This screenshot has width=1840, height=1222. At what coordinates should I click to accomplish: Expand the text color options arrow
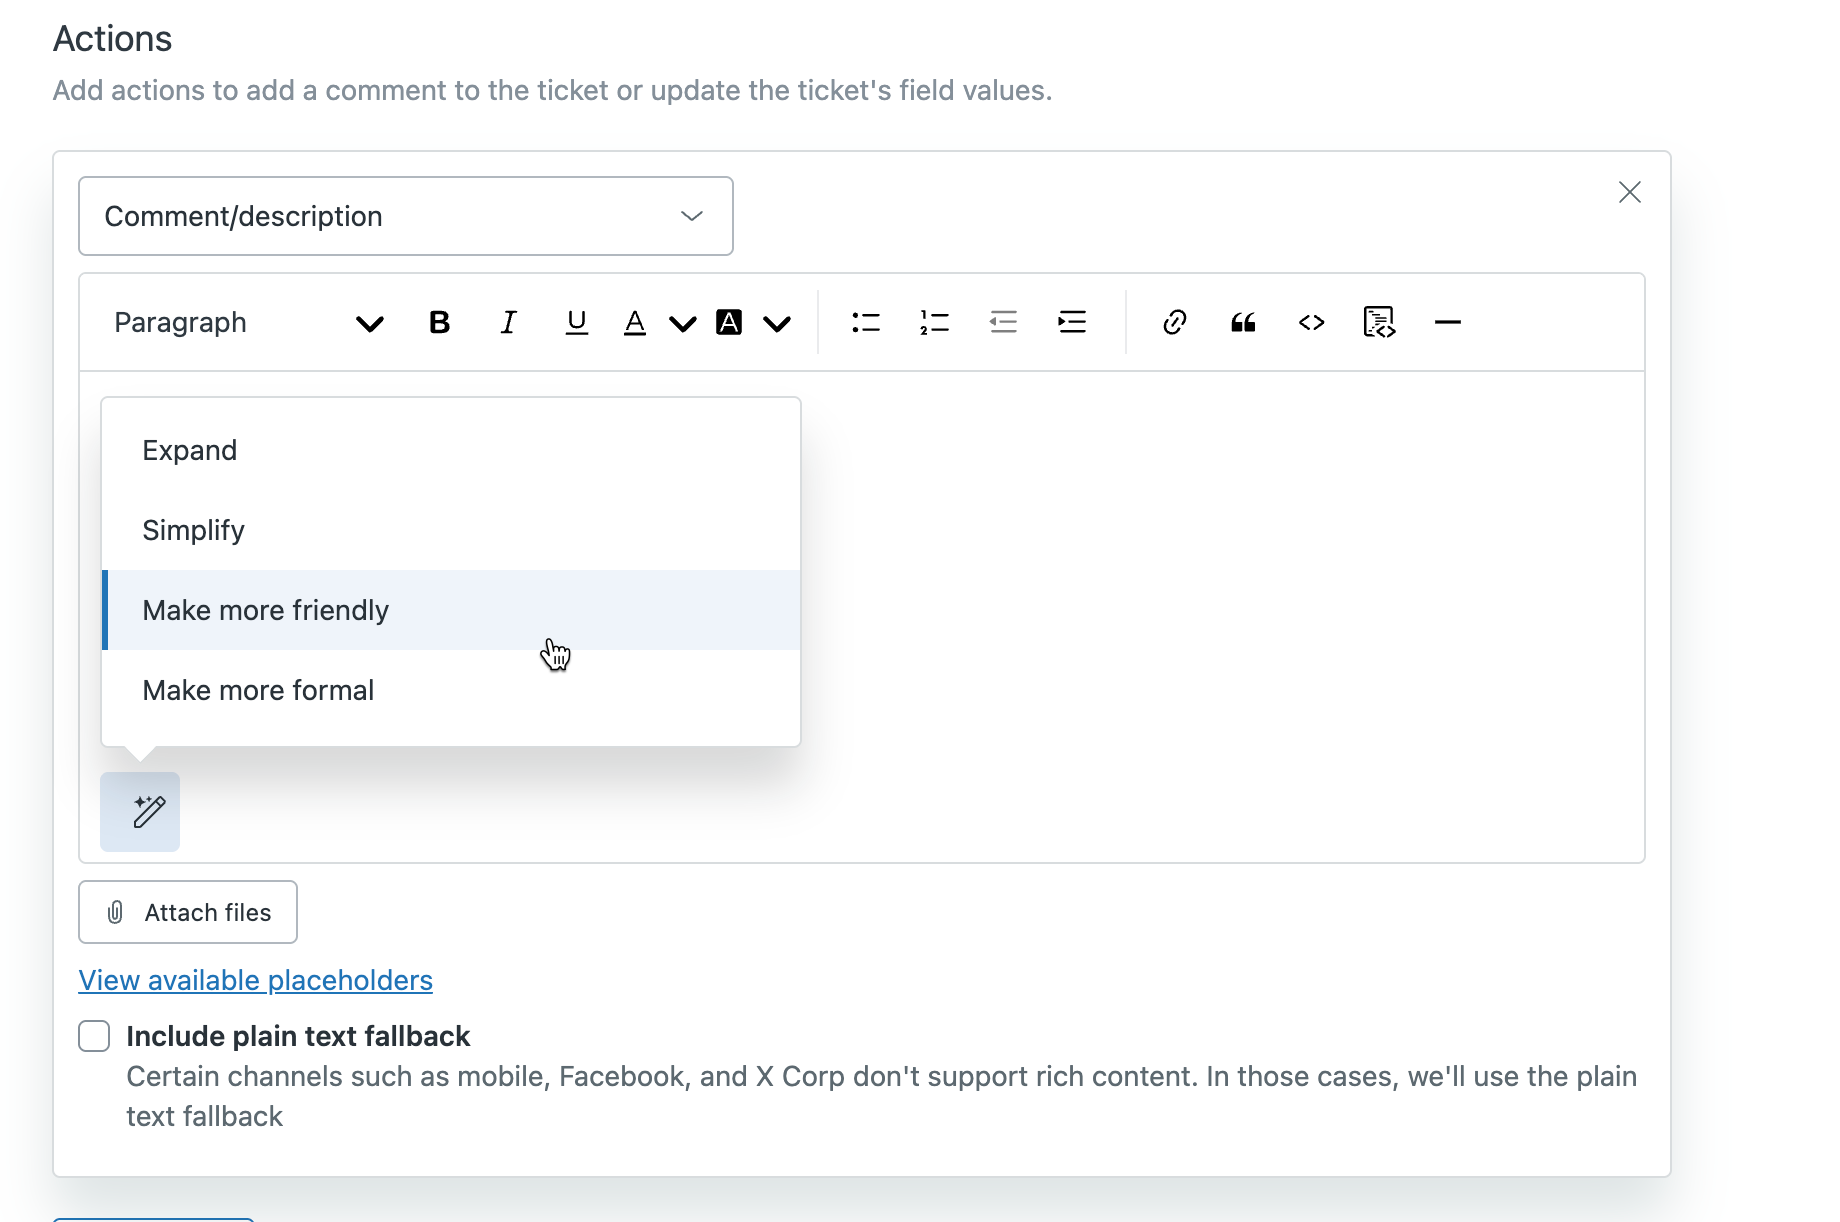tap(683, 323)
